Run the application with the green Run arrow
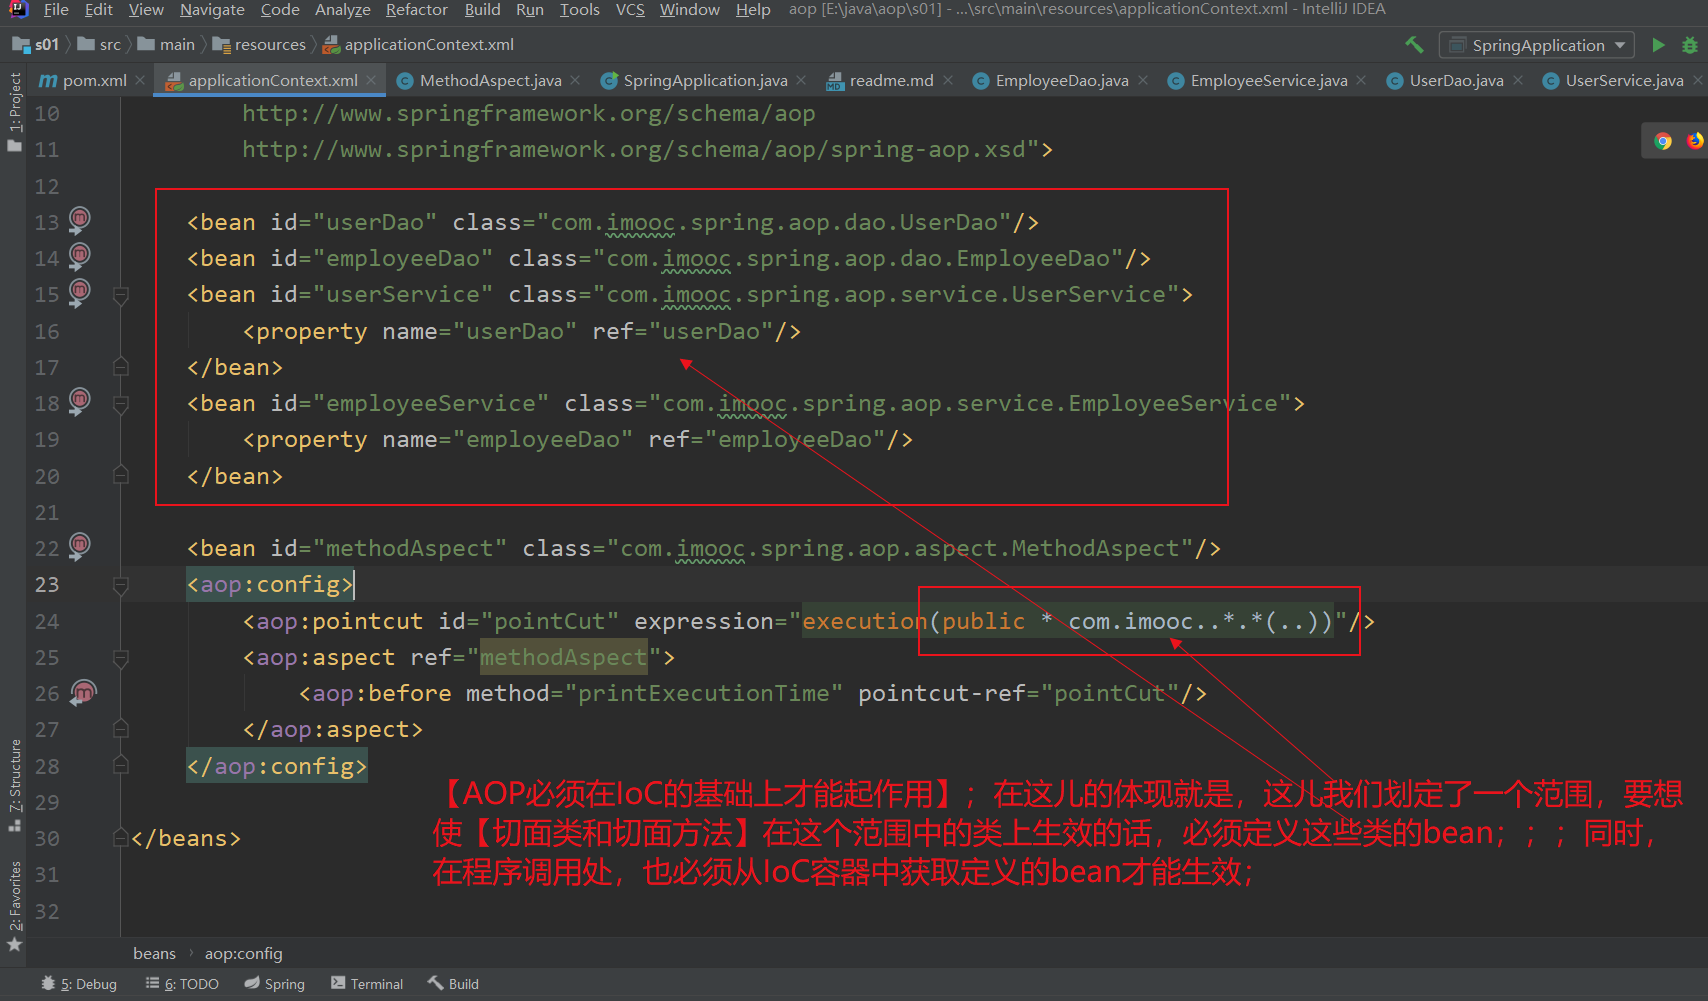The height and width of the screenshot is (1001, 1708). pyautogui.click(x=1658, y=44)
